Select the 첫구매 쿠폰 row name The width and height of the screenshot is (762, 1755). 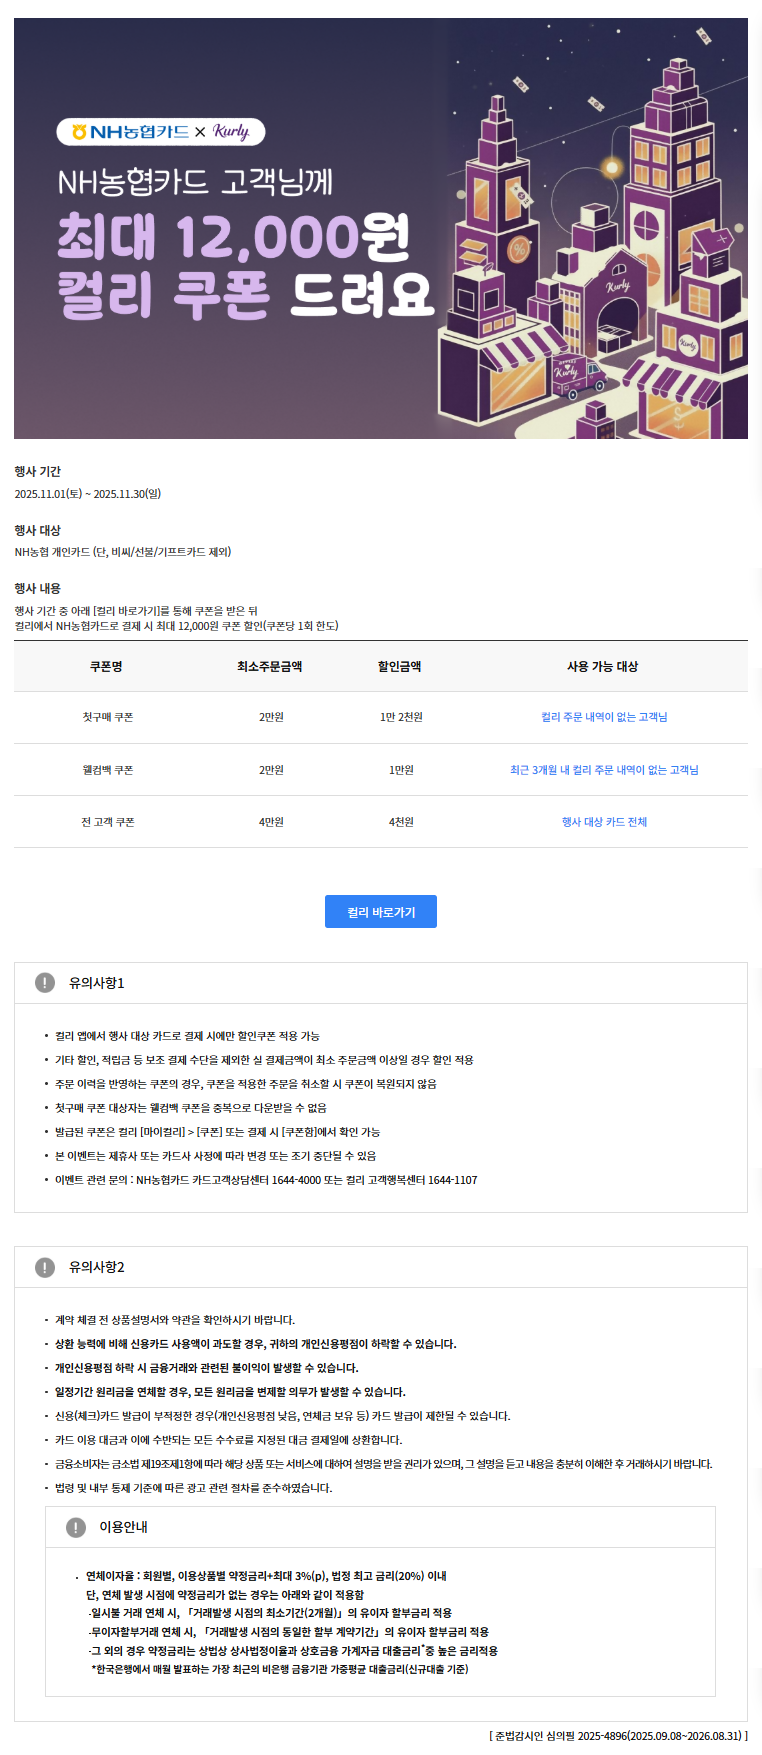[107, 717]
